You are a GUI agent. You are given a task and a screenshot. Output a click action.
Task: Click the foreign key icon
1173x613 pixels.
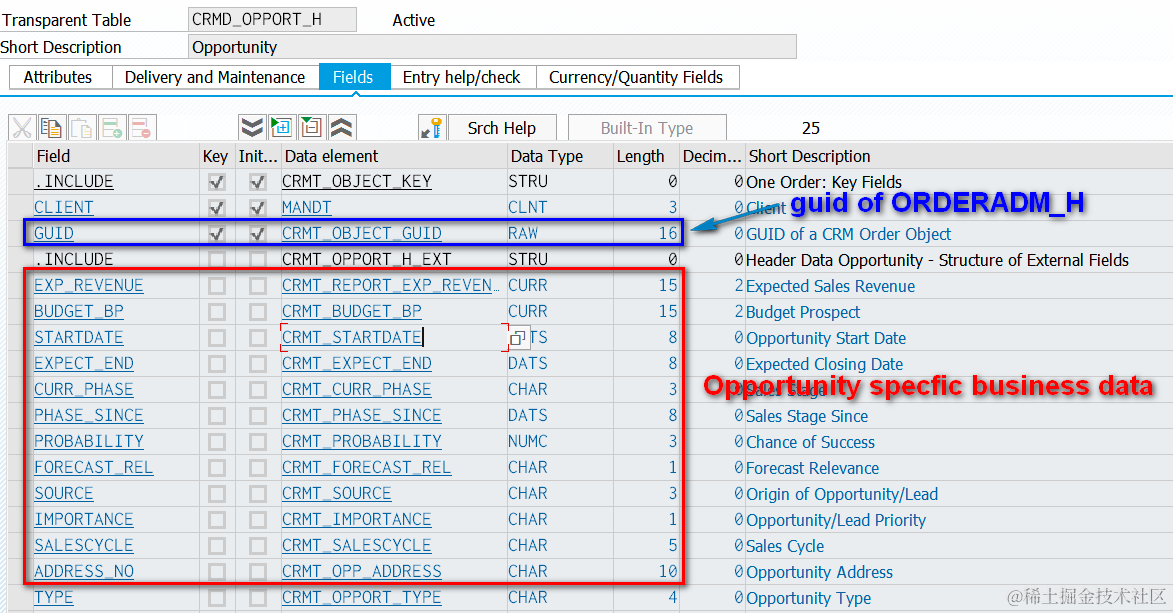[432, 128]
